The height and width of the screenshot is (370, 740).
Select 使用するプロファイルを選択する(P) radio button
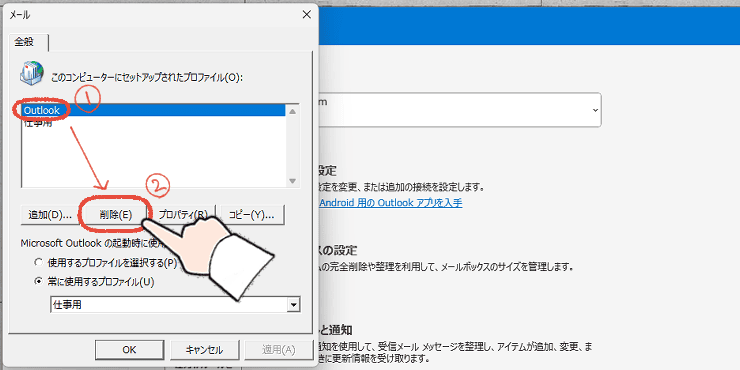[39, 263]
